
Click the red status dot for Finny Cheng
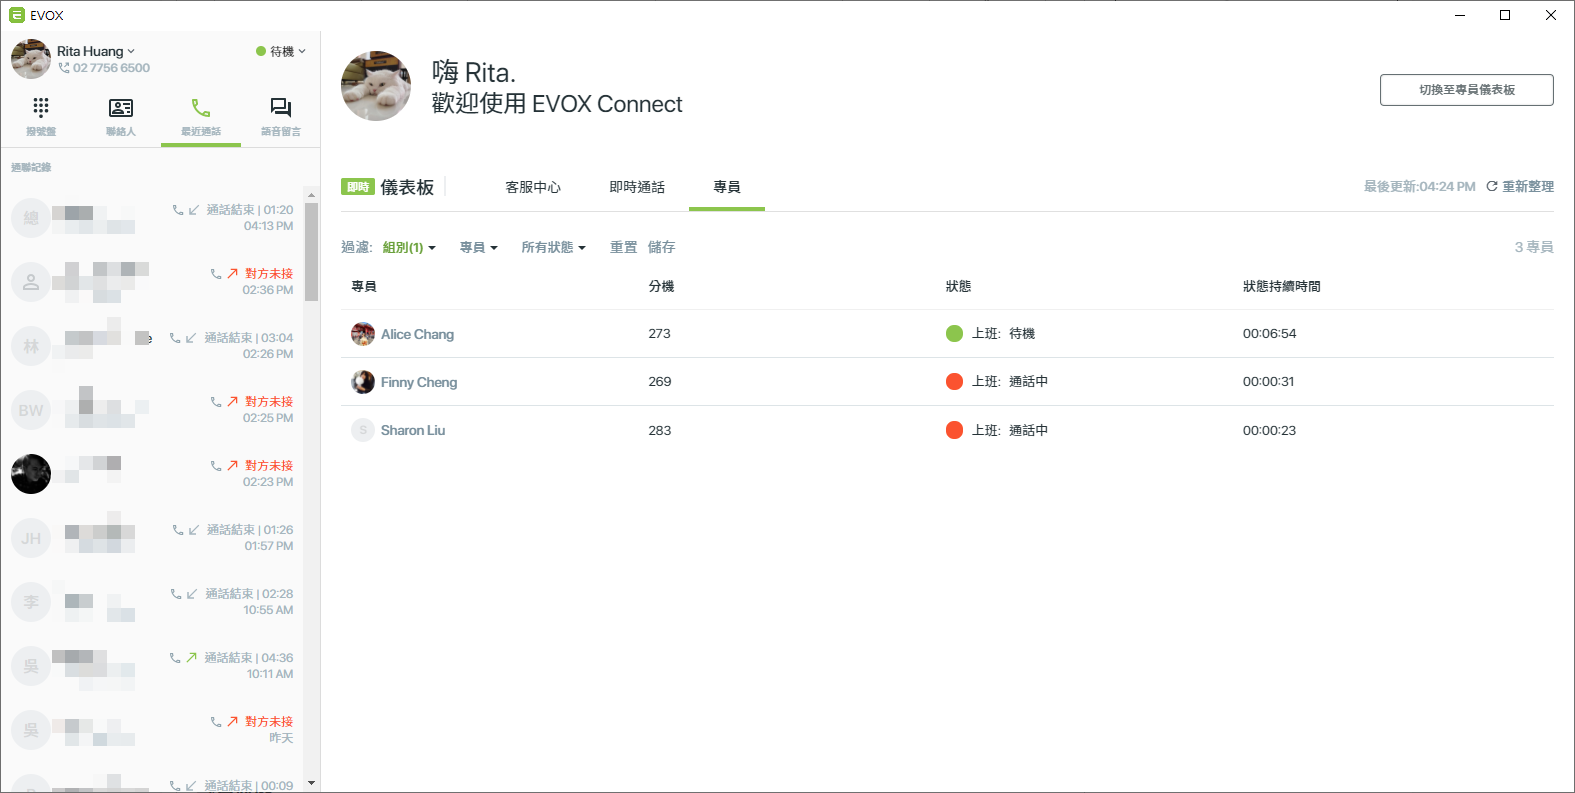coord(954,381)
